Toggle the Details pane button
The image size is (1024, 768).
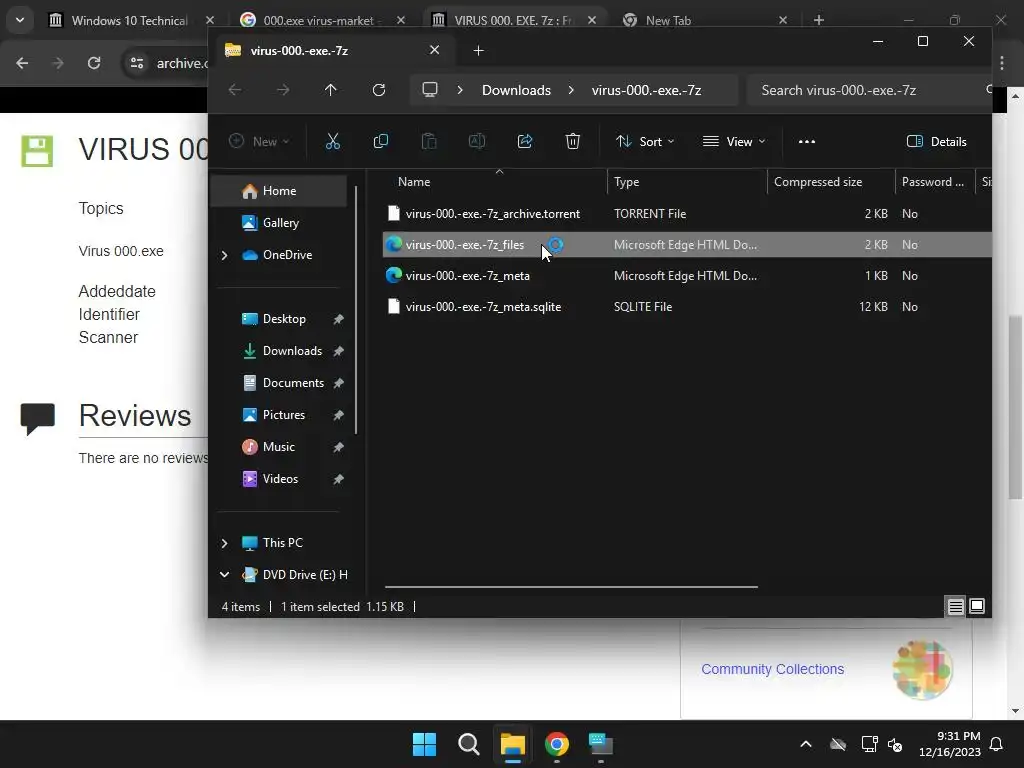(936, 141)
